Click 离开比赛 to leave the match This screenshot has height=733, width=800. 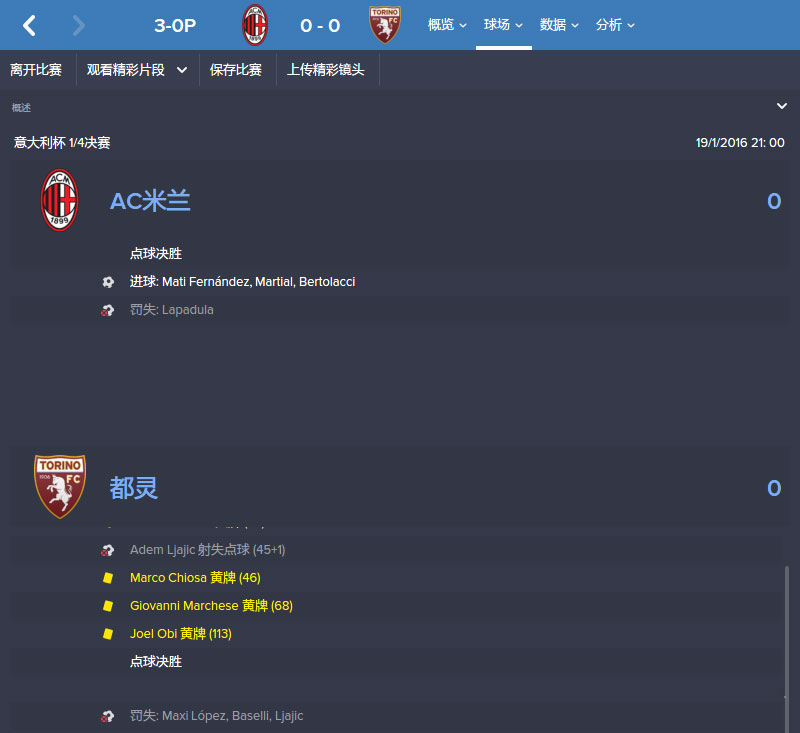36,70
